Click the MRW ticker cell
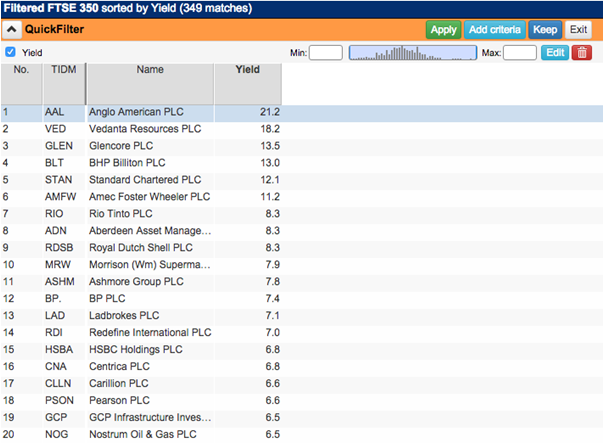603x445 pixels. click(64, 265)
